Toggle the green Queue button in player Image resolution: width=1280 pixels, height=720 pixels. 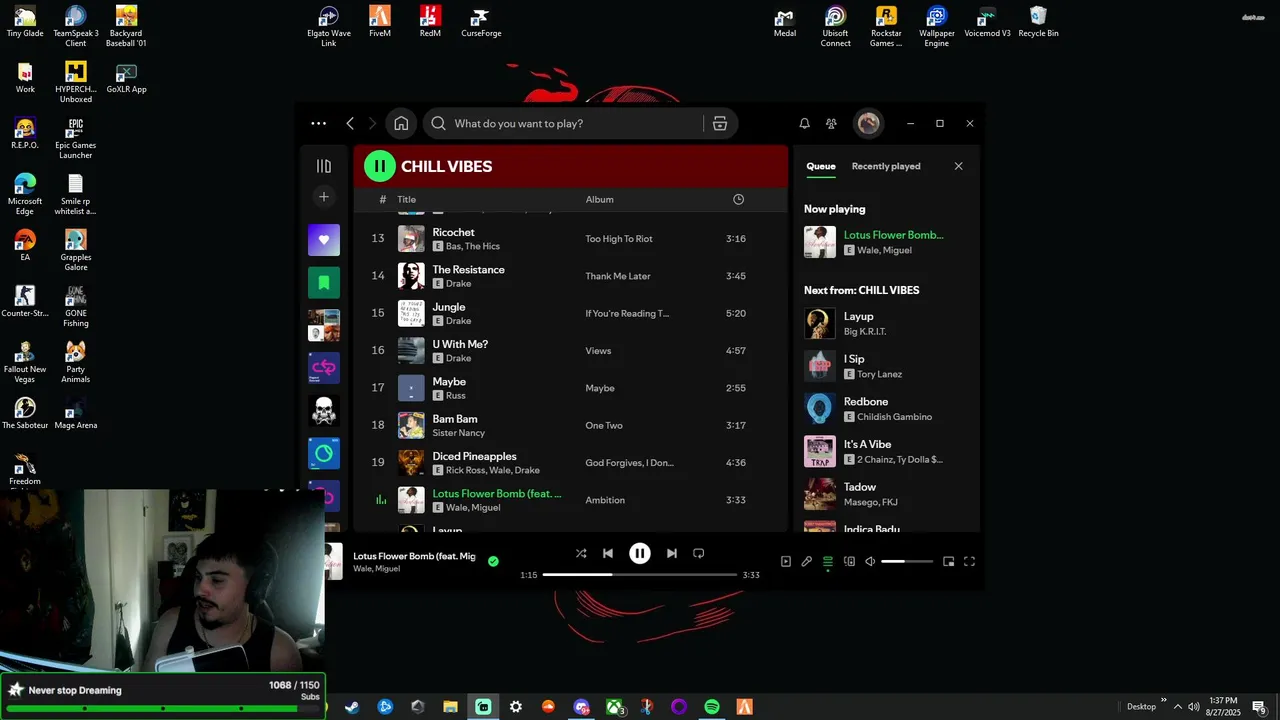point(828,562)
